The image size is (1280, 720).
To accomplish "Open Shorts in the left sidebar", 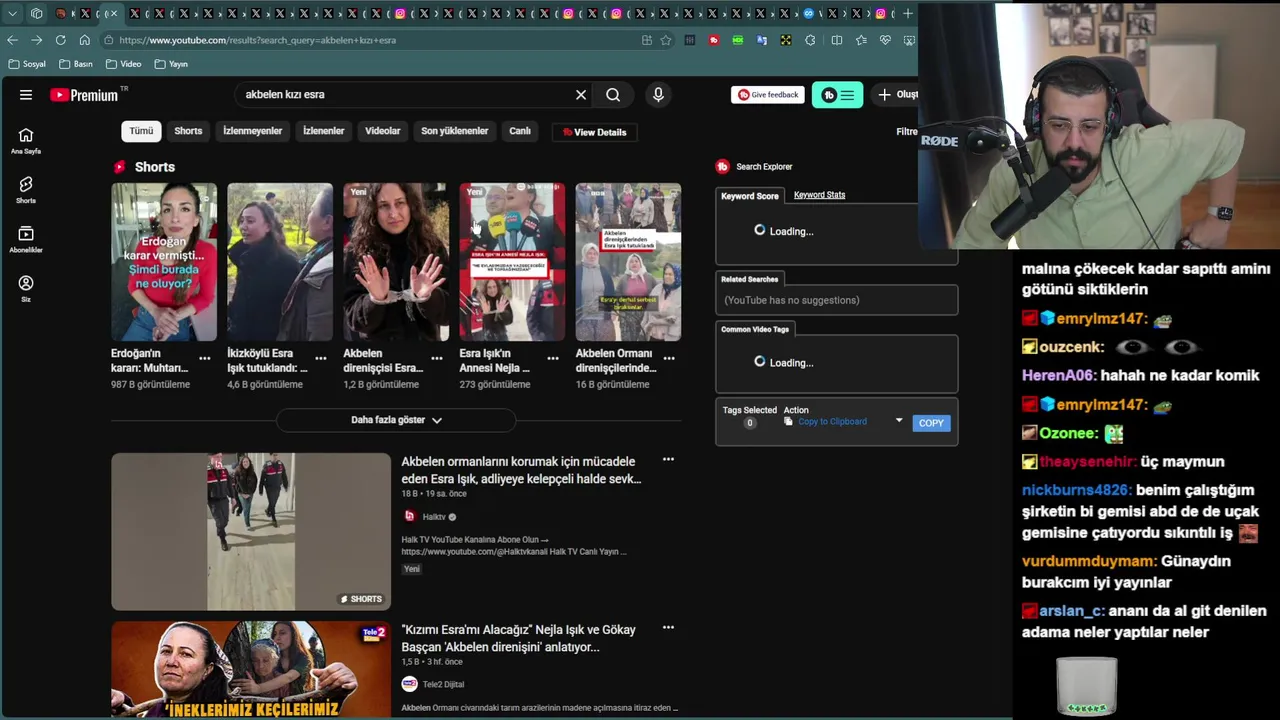I will point(26,190).
